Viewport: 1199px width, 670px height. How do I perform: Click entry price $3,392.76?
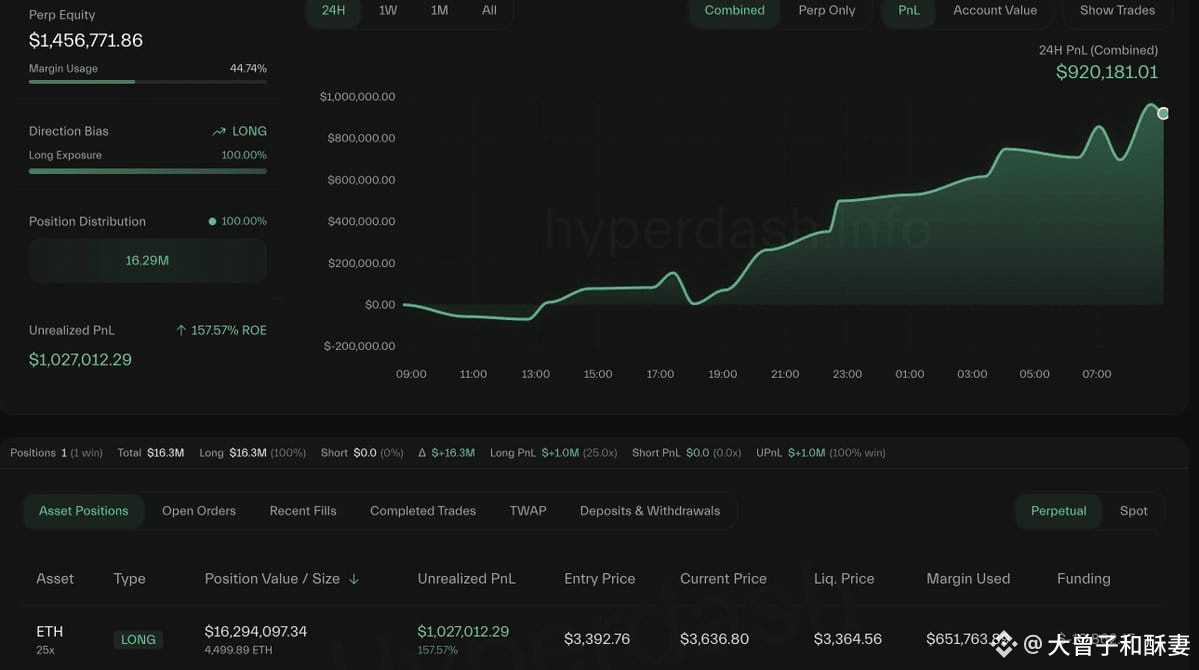click(597, 639)
